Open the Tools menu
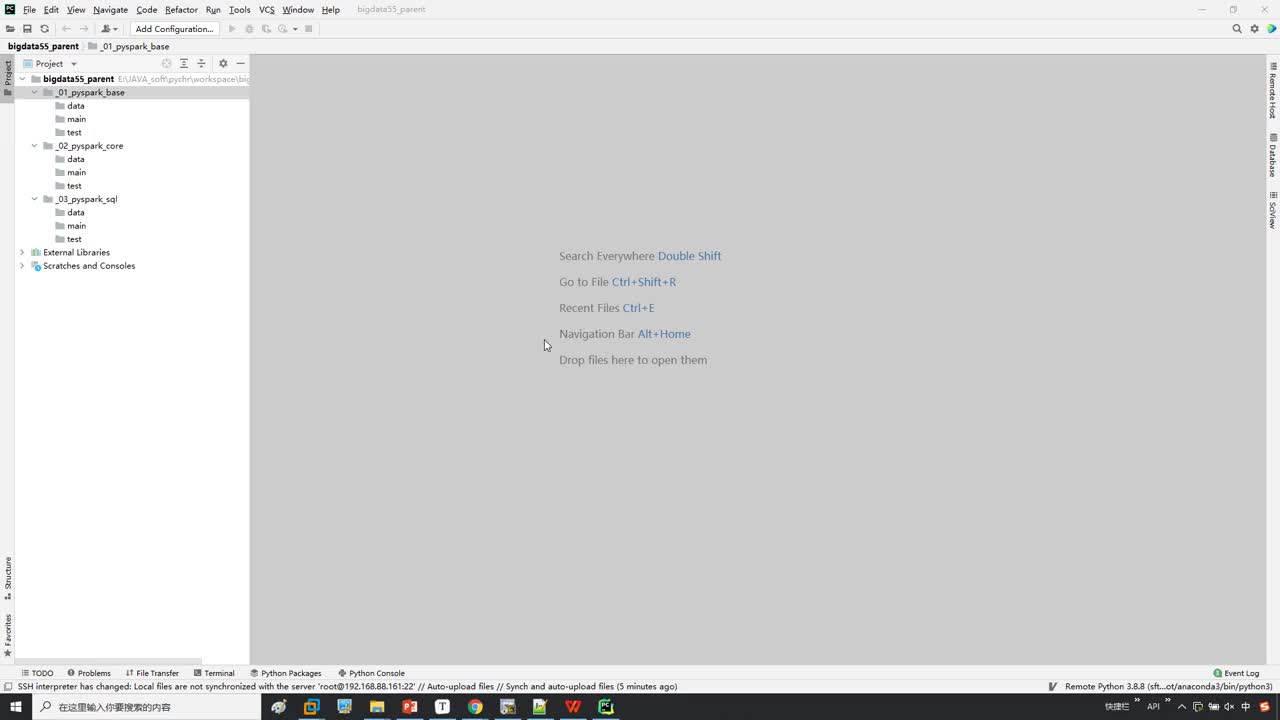This screenshot has width=1280, height=720. 239,10
